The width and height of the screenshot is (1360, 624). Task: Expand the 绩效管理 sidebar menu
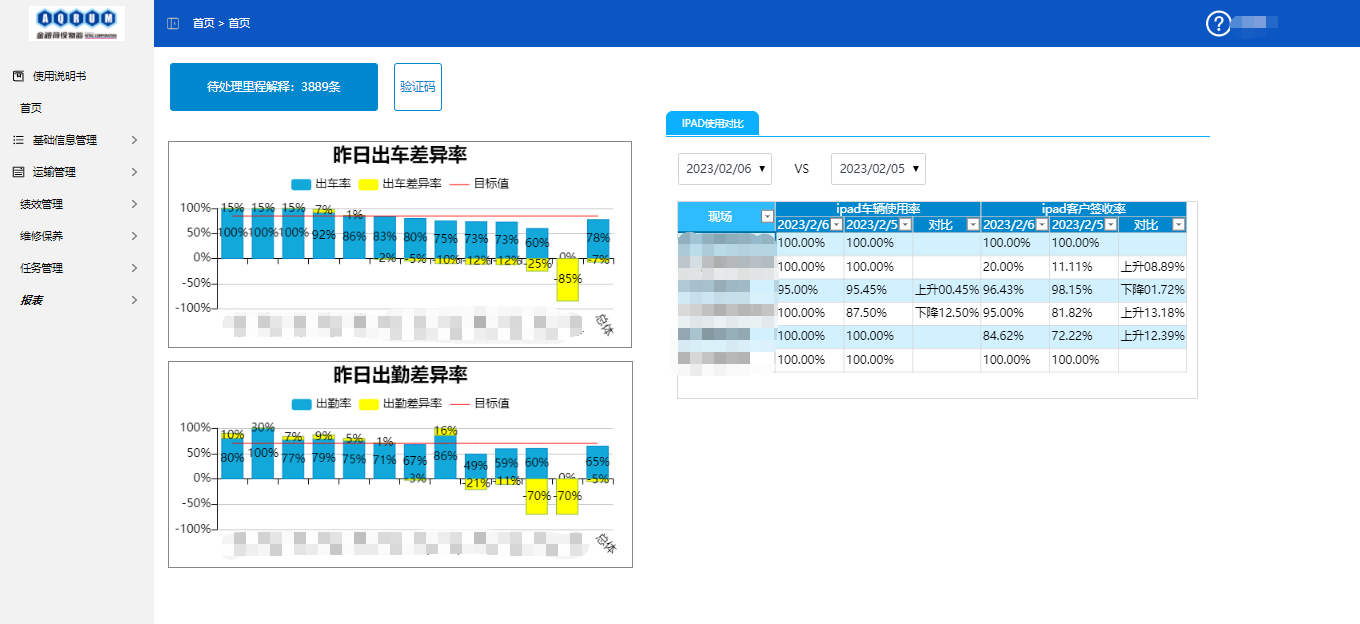(77, 204)
